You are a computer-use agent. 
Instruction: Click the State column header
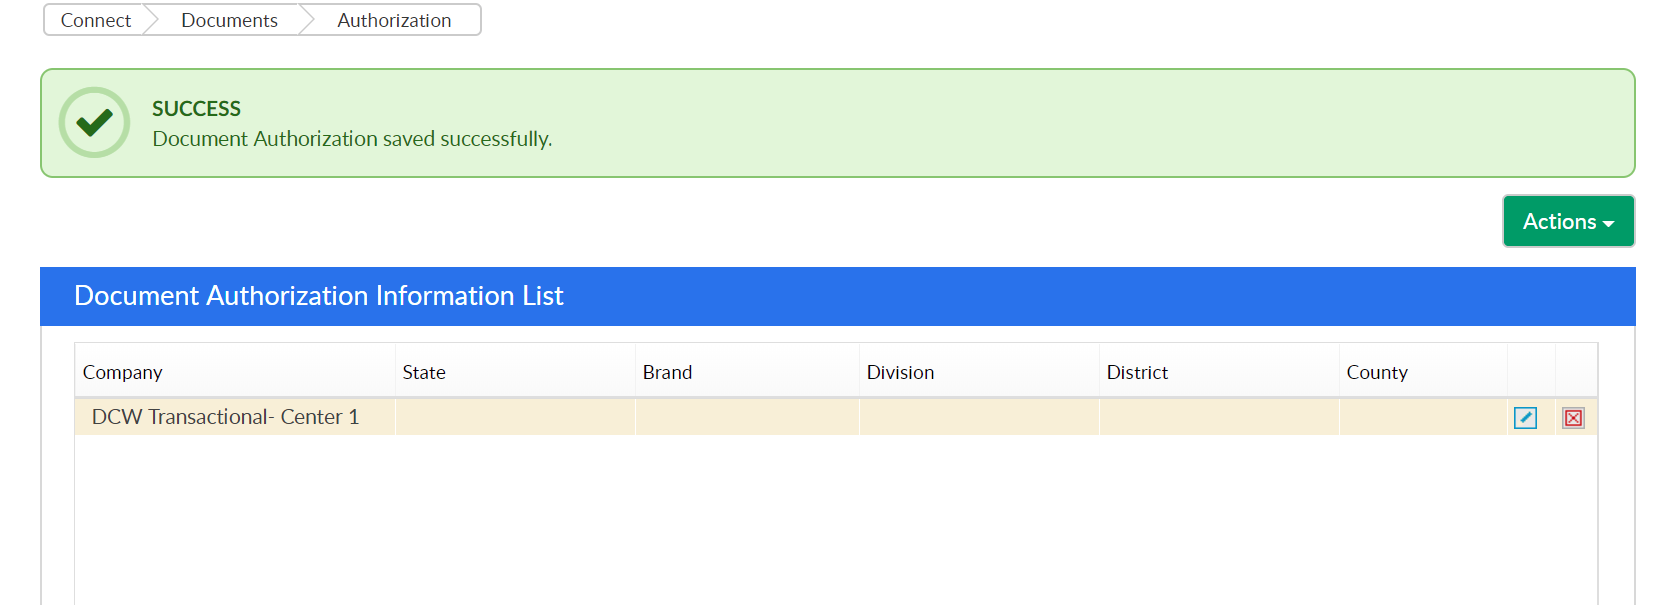(x=424, y=372)
